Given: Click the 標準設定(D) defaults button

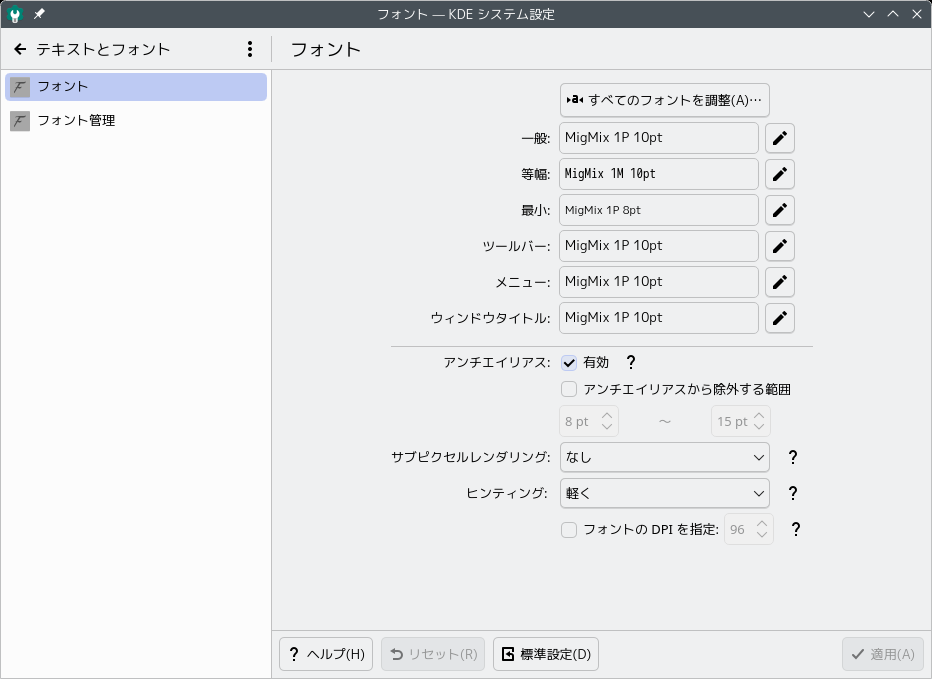Looking at the screenshot, I should 546,654.
